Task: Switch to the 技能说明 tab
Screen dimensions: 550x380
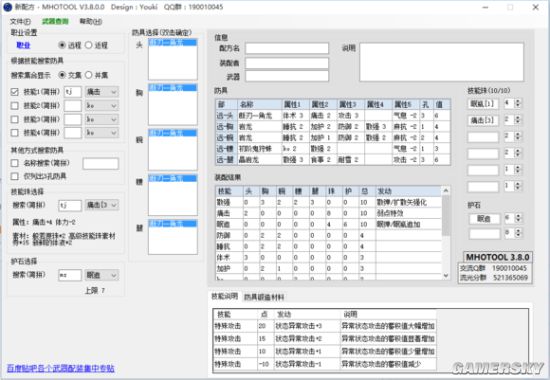Action: pyautogui.click(x=224, y=296)
